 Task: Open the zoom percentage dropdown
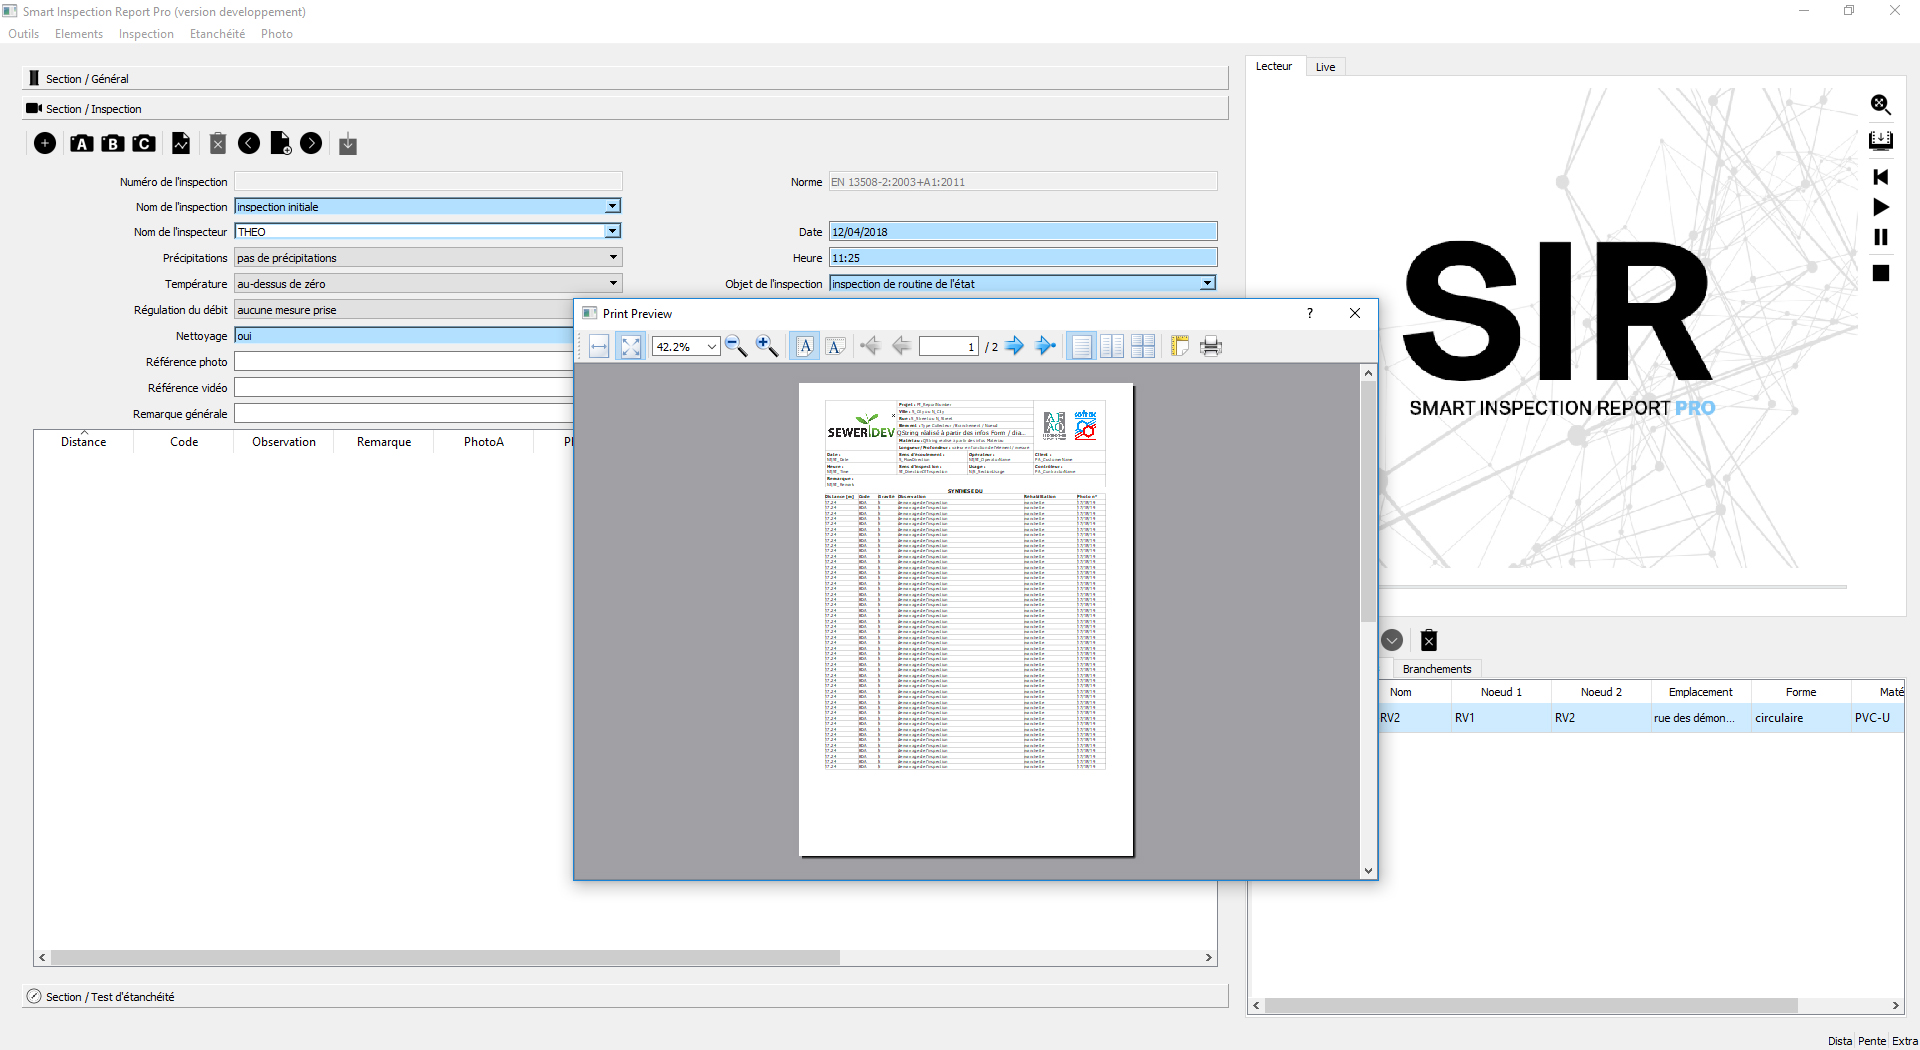tap(712, 347)
